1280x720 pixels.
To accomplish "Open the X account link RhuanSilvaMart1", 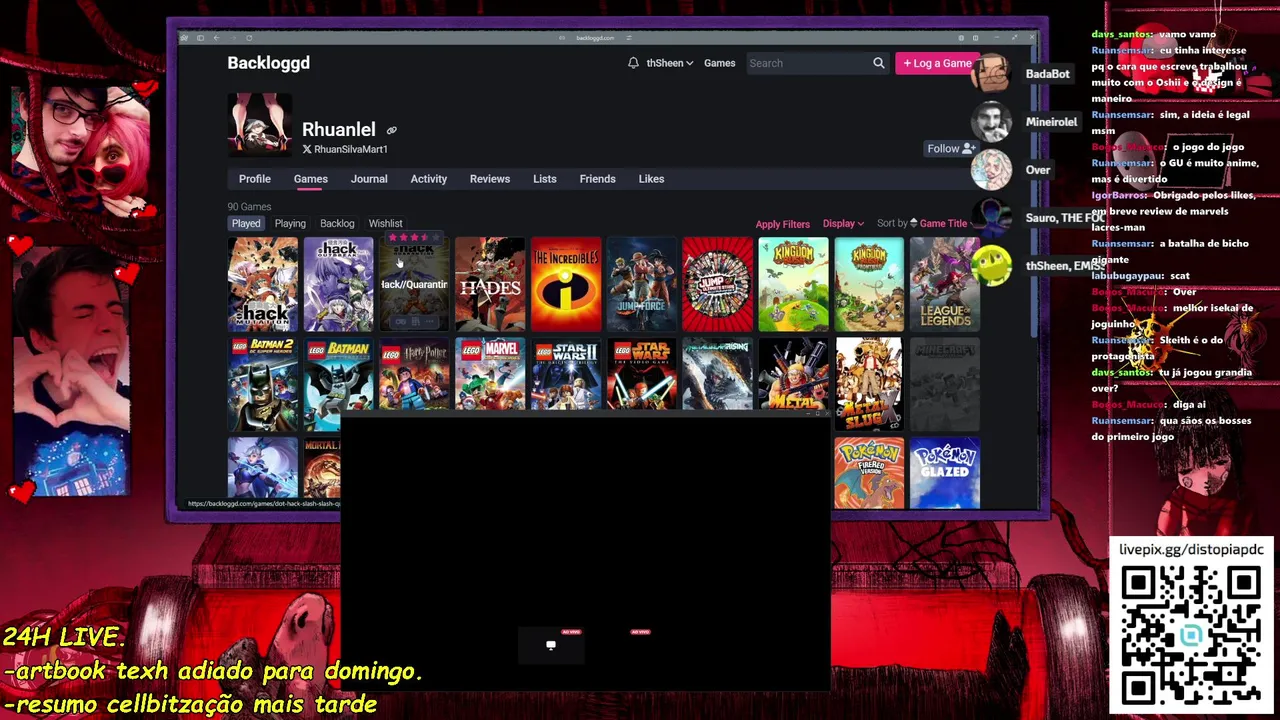I will [345, 149].
